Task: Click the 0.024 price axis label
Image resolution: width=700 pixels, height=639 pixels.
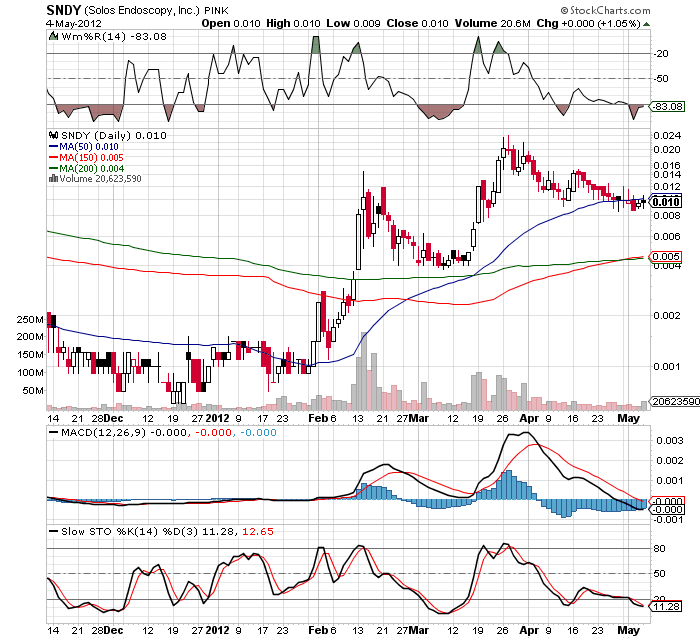Action: (667, 135)
